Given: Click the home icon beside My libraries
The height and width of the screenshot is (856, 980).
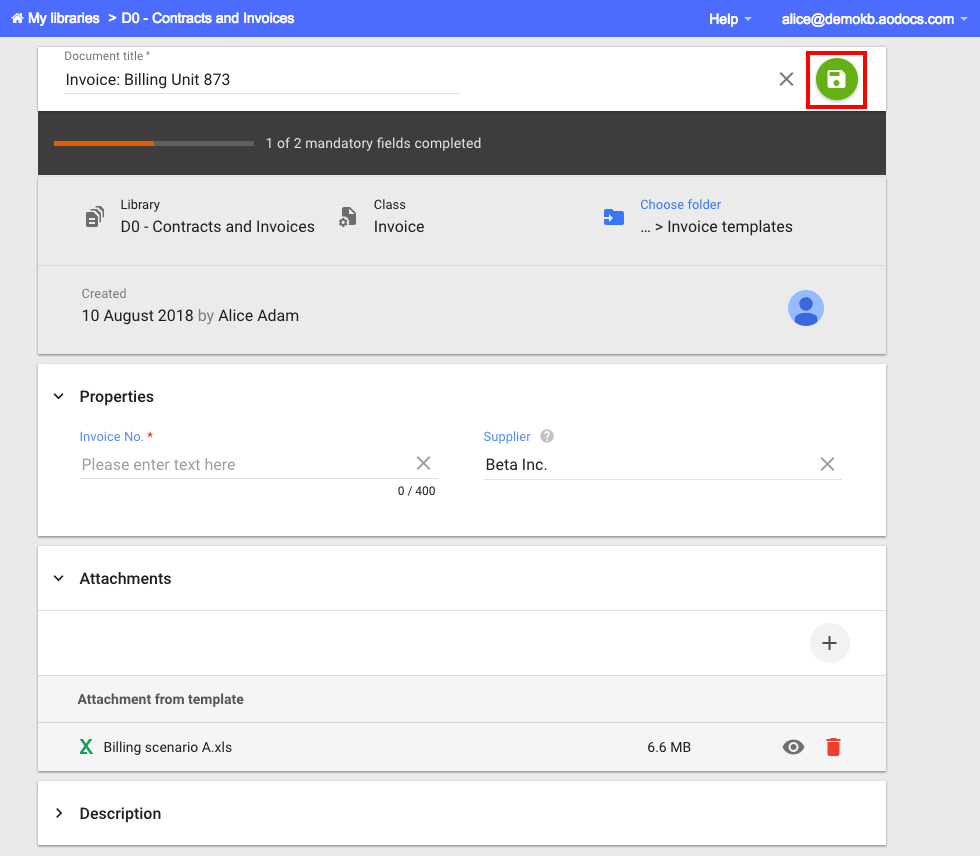Looking at the screenshot, I should pyautogui.click(x=18, y=18).
